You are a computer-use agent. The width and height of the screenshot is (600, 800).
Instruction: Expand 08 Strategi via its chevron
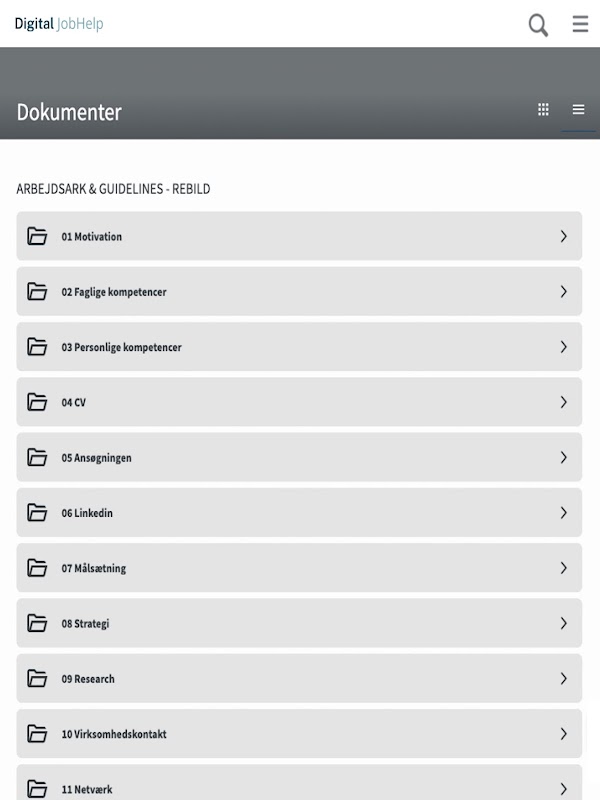[563, 623]
